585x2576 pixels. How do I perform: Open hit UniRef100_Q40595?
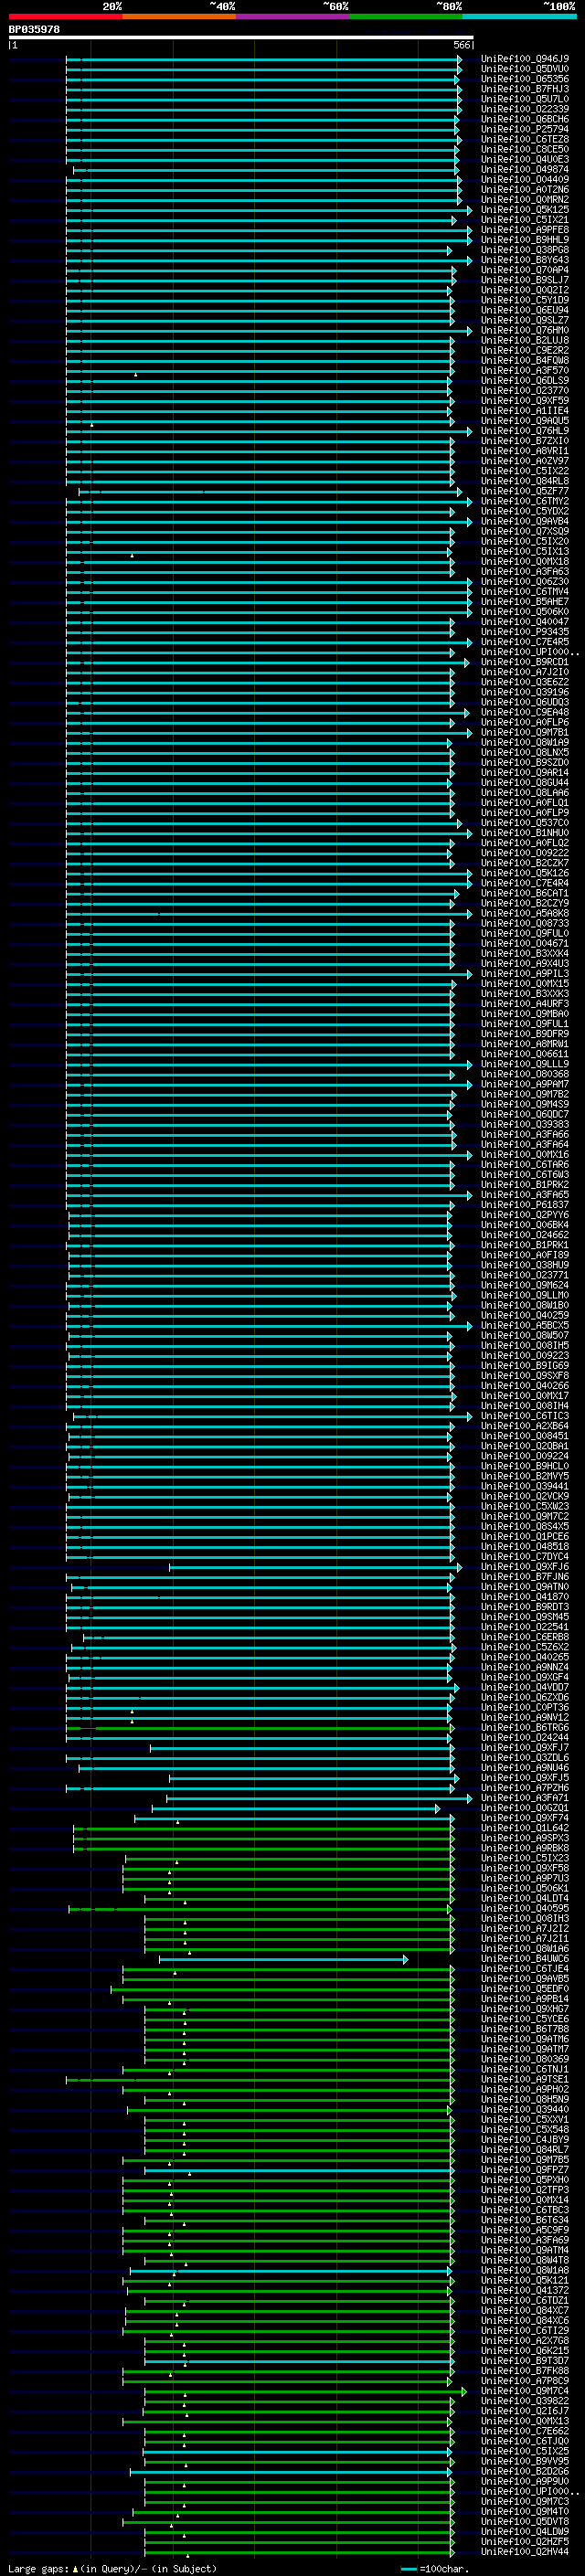pos(525,1909)
